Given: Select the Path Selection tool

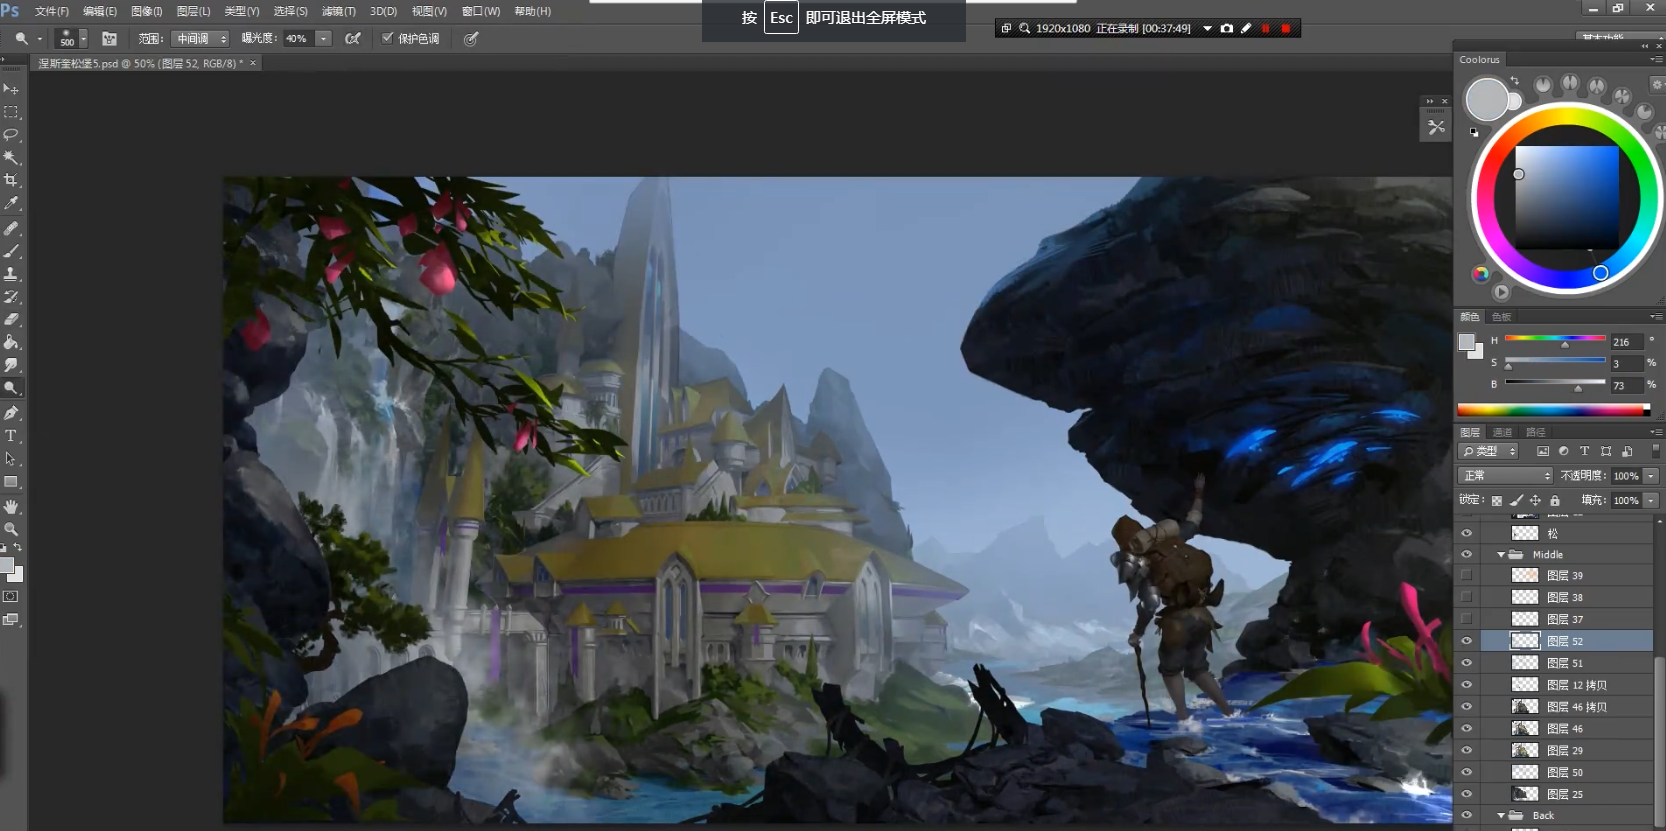Looking at the screenshot, I should tap(11, 459).
